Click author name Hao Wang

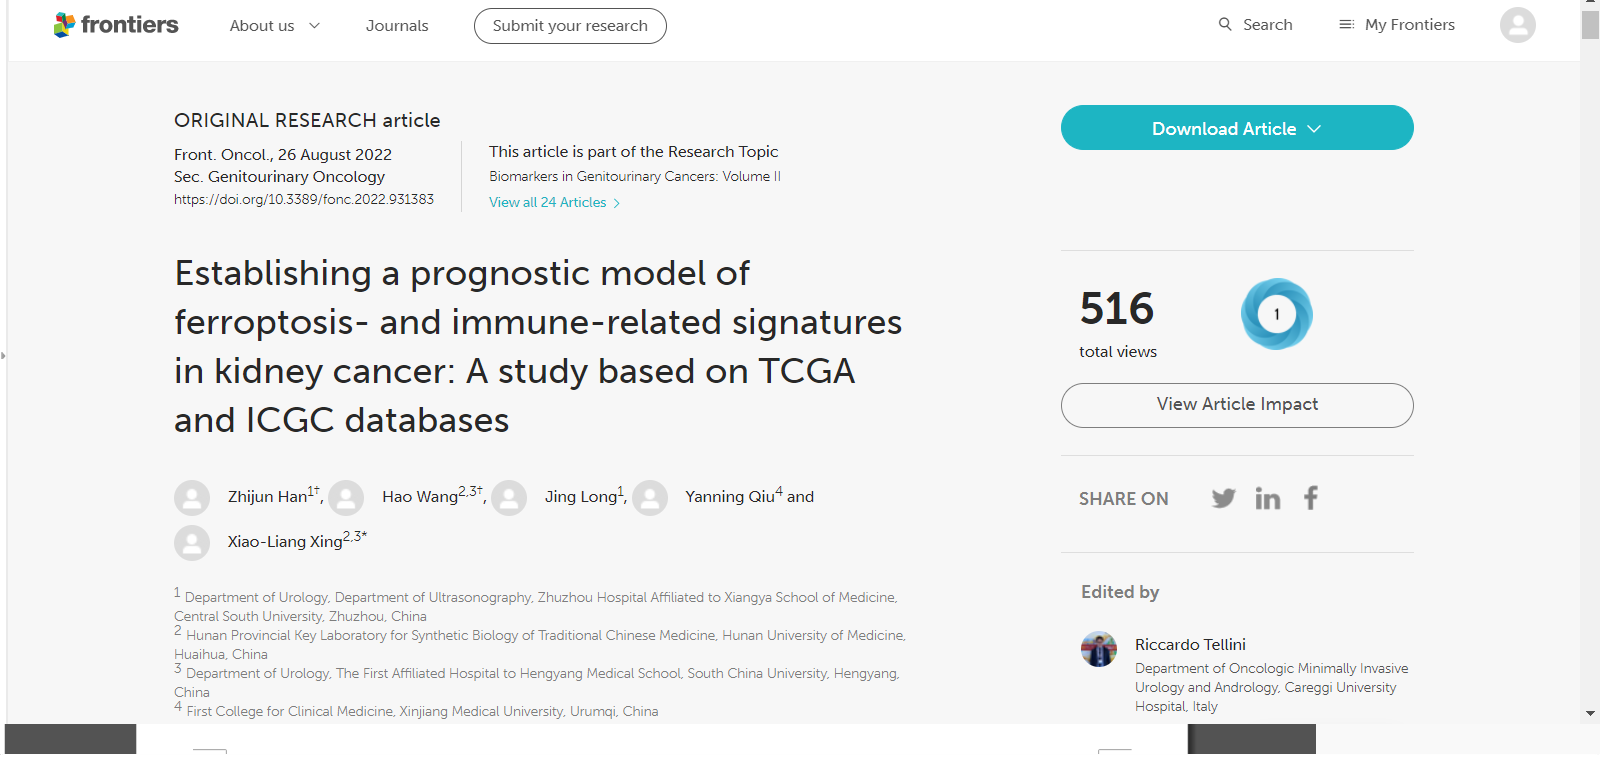[420, 497]
